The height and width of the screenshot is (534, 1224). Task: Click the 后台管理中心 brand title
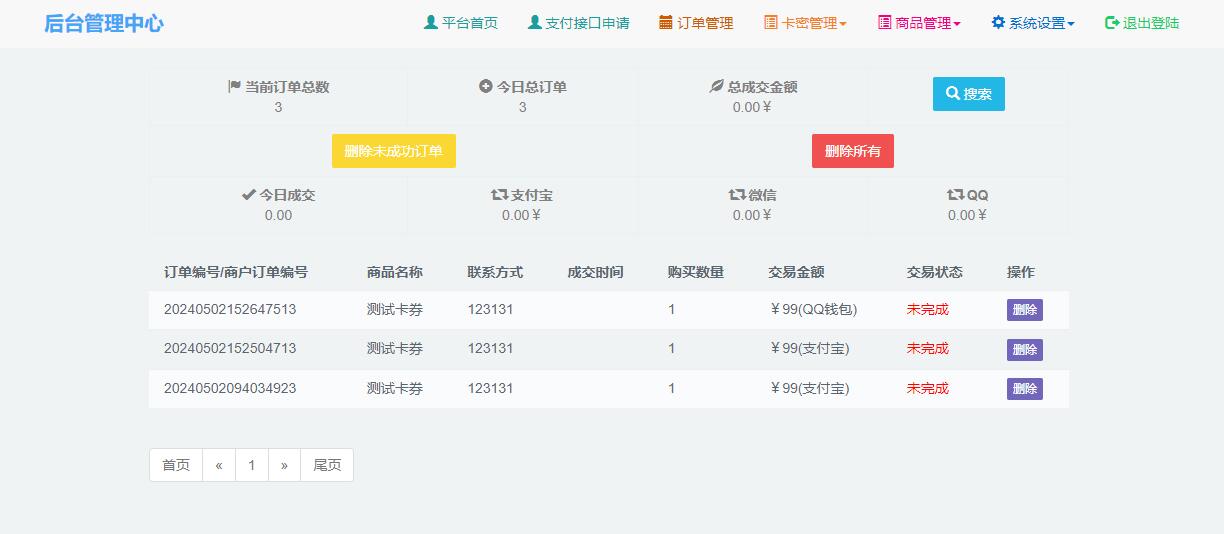pyautogui.click(x=104, y=24)
